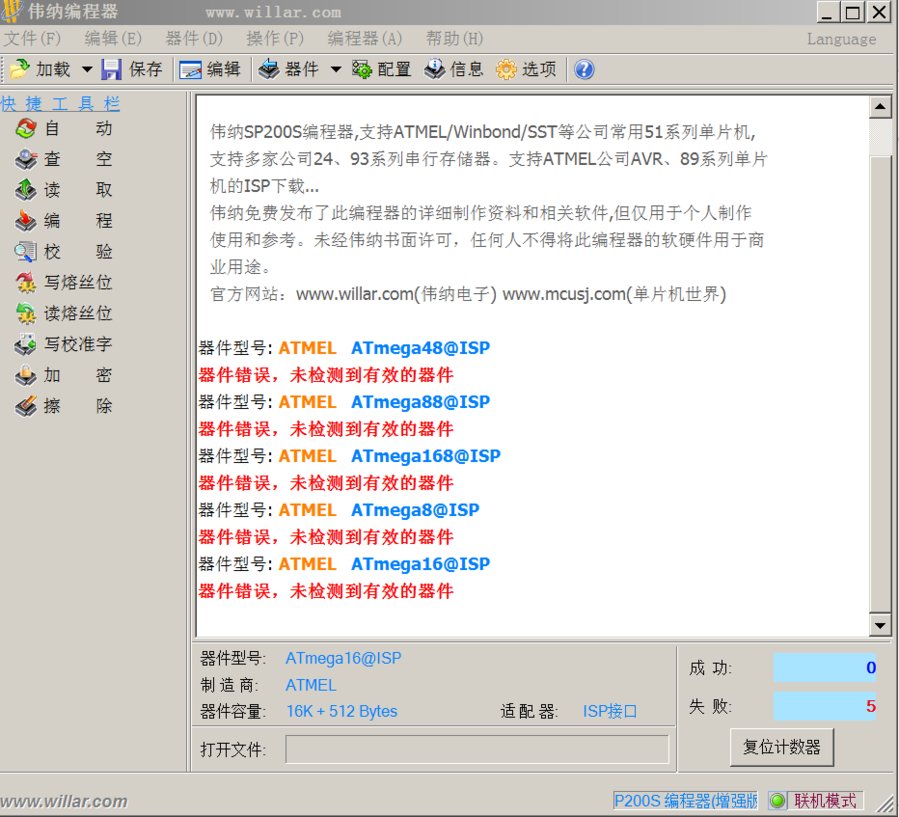Open the 器件(D) menu
This screenshot has width=899, height=817.
coord(194,38)
